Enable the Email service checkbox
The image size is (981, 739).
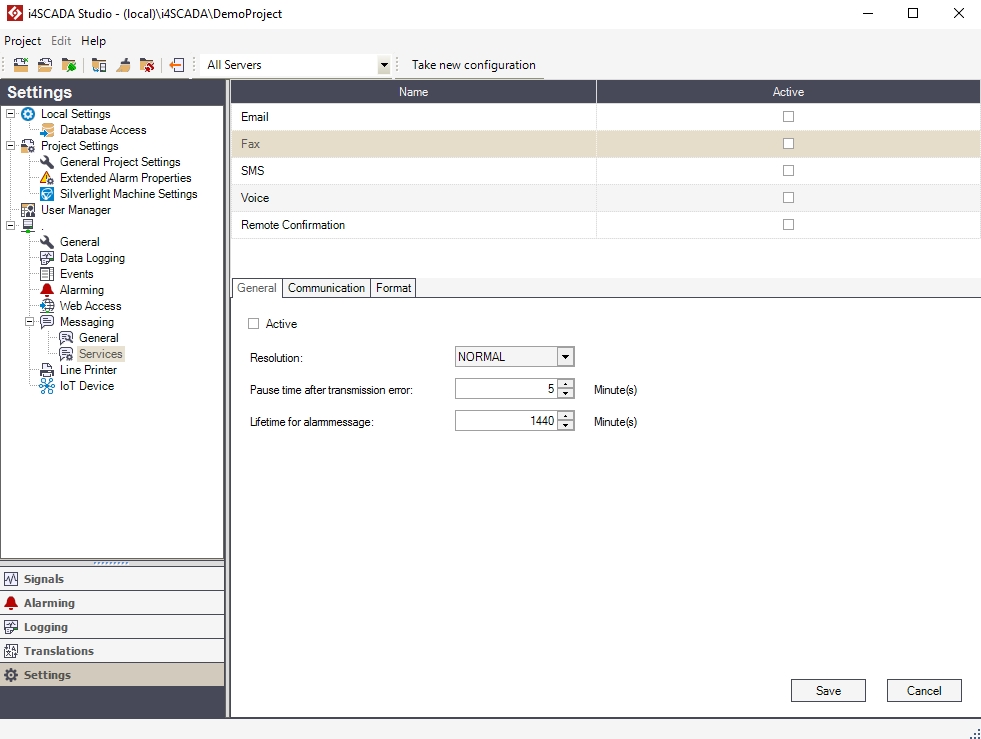click(x=788, y=117)
